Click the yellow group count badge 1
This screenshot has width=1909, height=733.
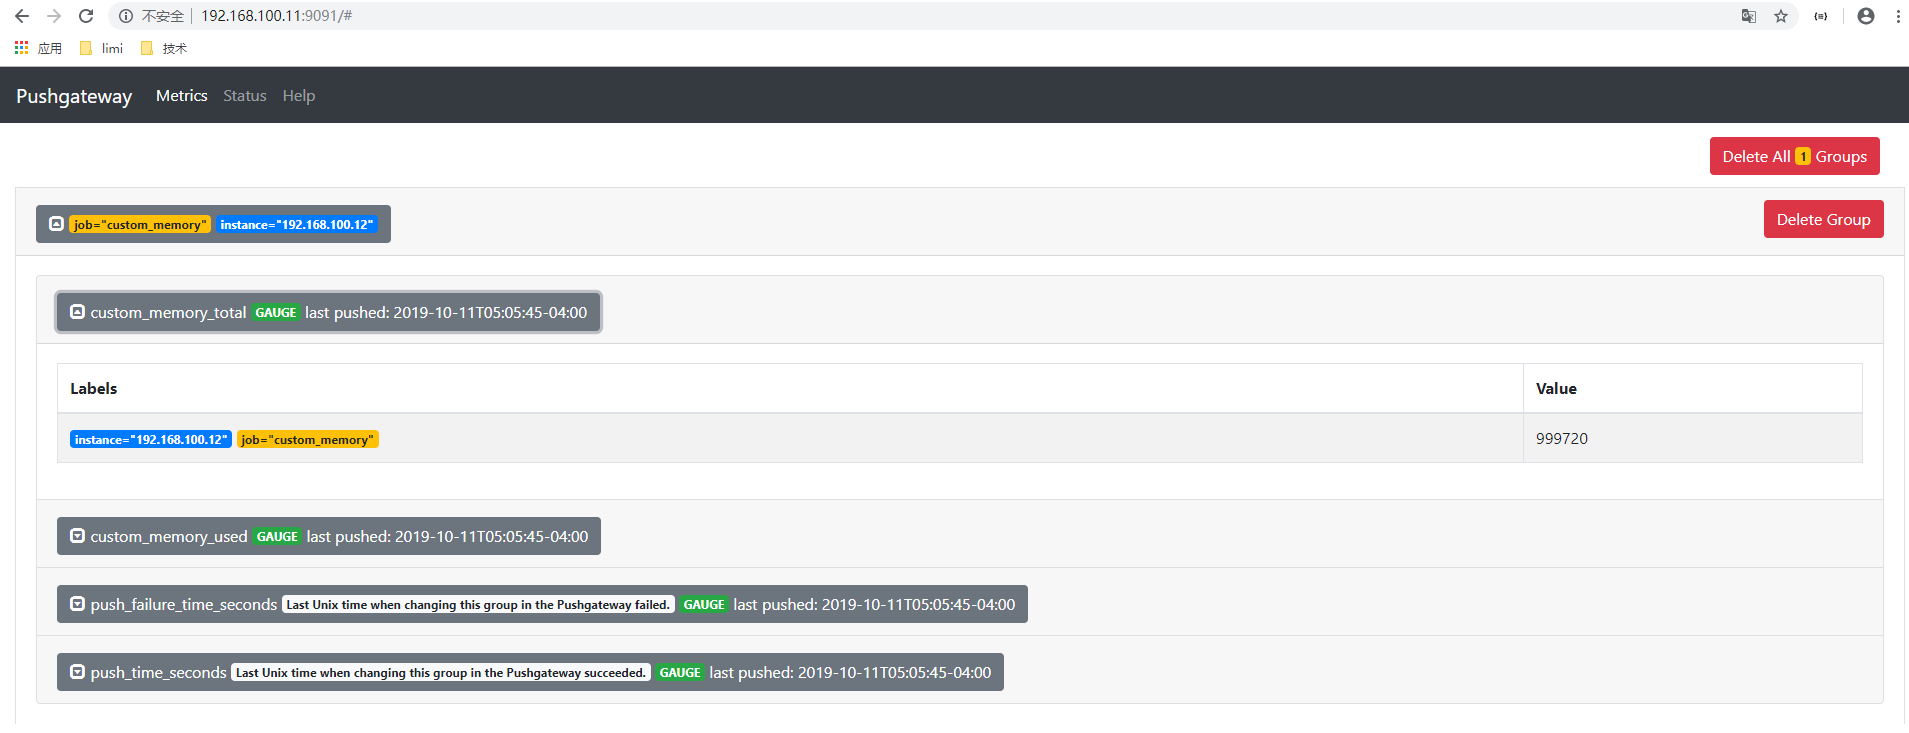tap(1803, 157)
